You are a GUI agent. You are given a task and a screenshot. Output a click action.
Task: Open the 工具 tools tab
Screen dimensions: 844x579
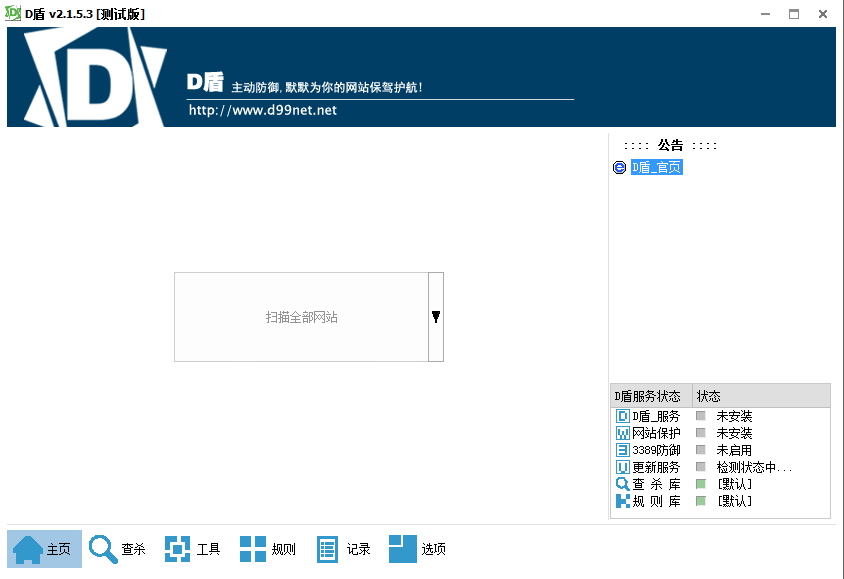[x=193, y=549]
